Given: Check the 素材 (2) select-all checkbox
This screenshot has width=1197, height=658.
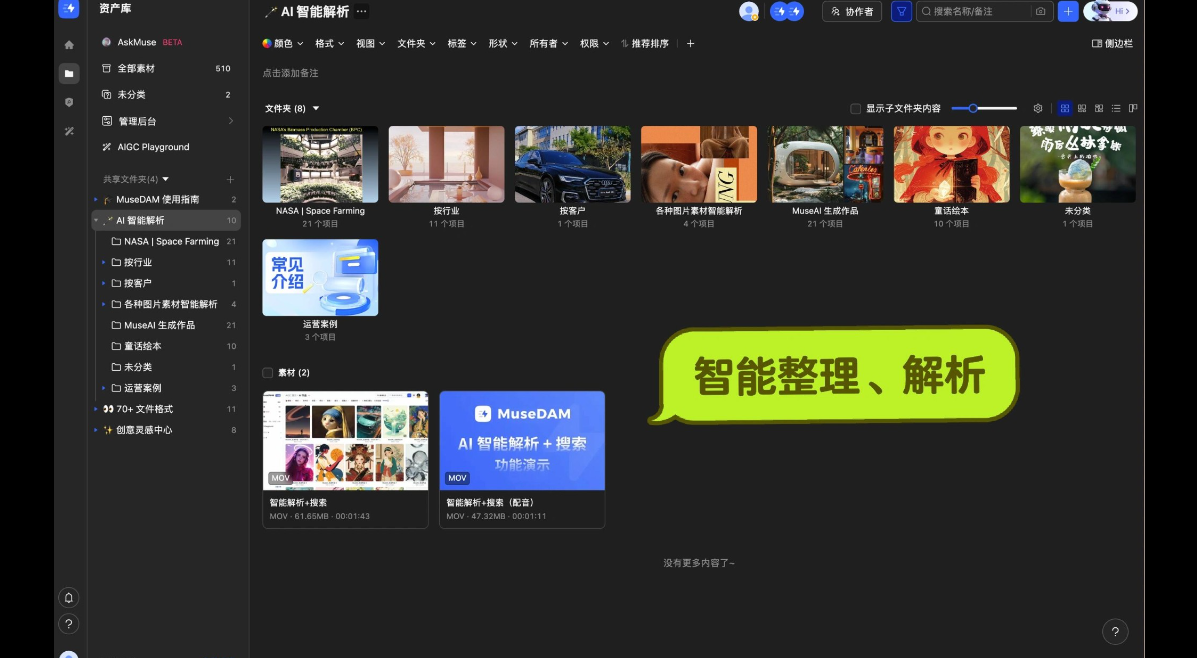Looking at the screenshot, I should click(x=267, y=373).
